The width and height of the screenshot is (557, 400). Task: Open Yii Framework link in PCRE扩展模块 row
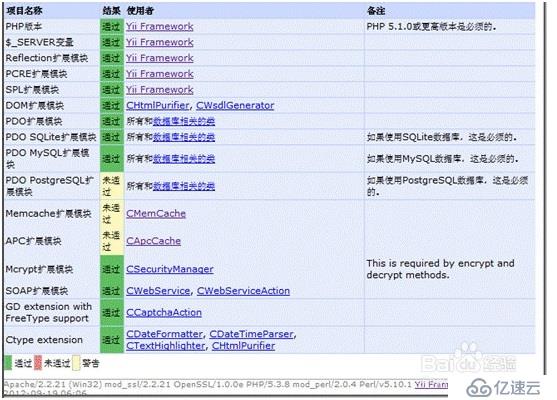159,74
